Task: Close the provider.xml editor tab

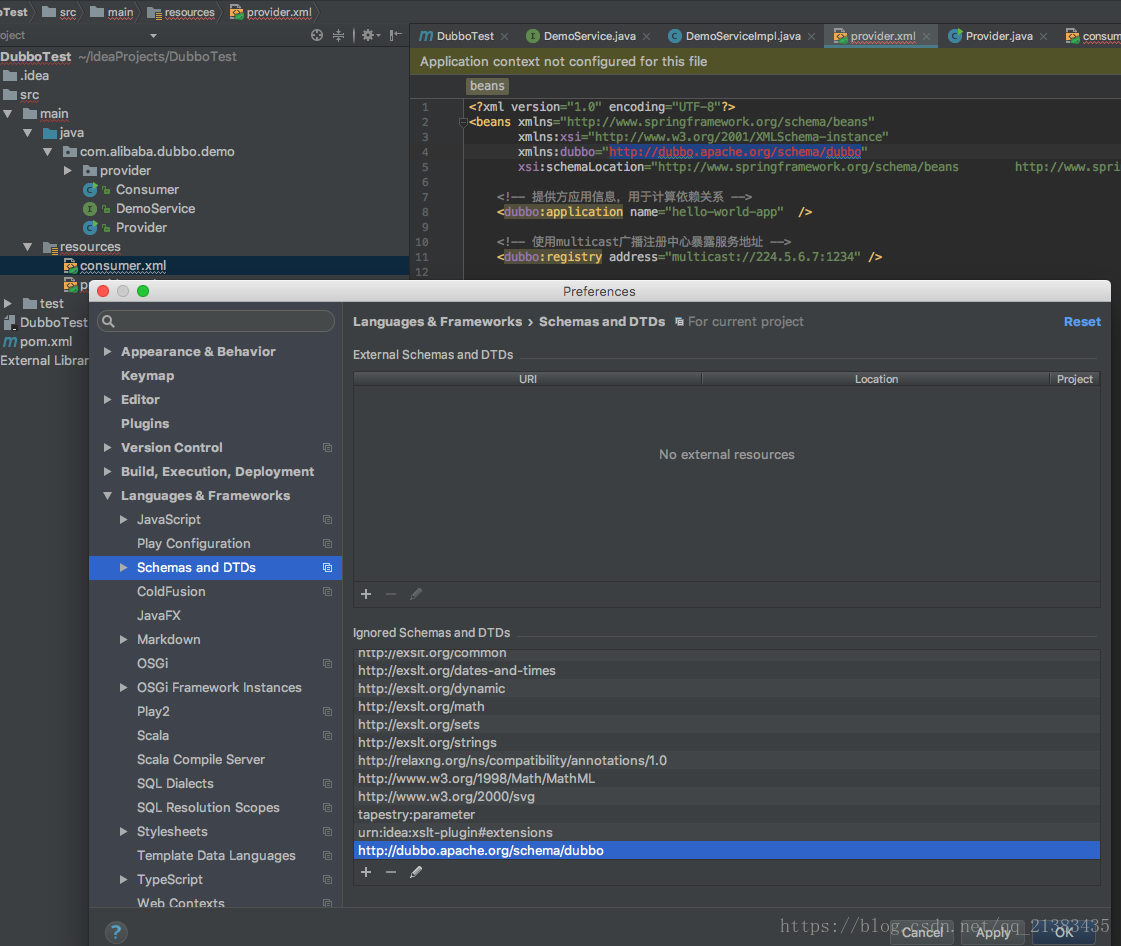Action: pyautogui.click(x=927, y=36)
